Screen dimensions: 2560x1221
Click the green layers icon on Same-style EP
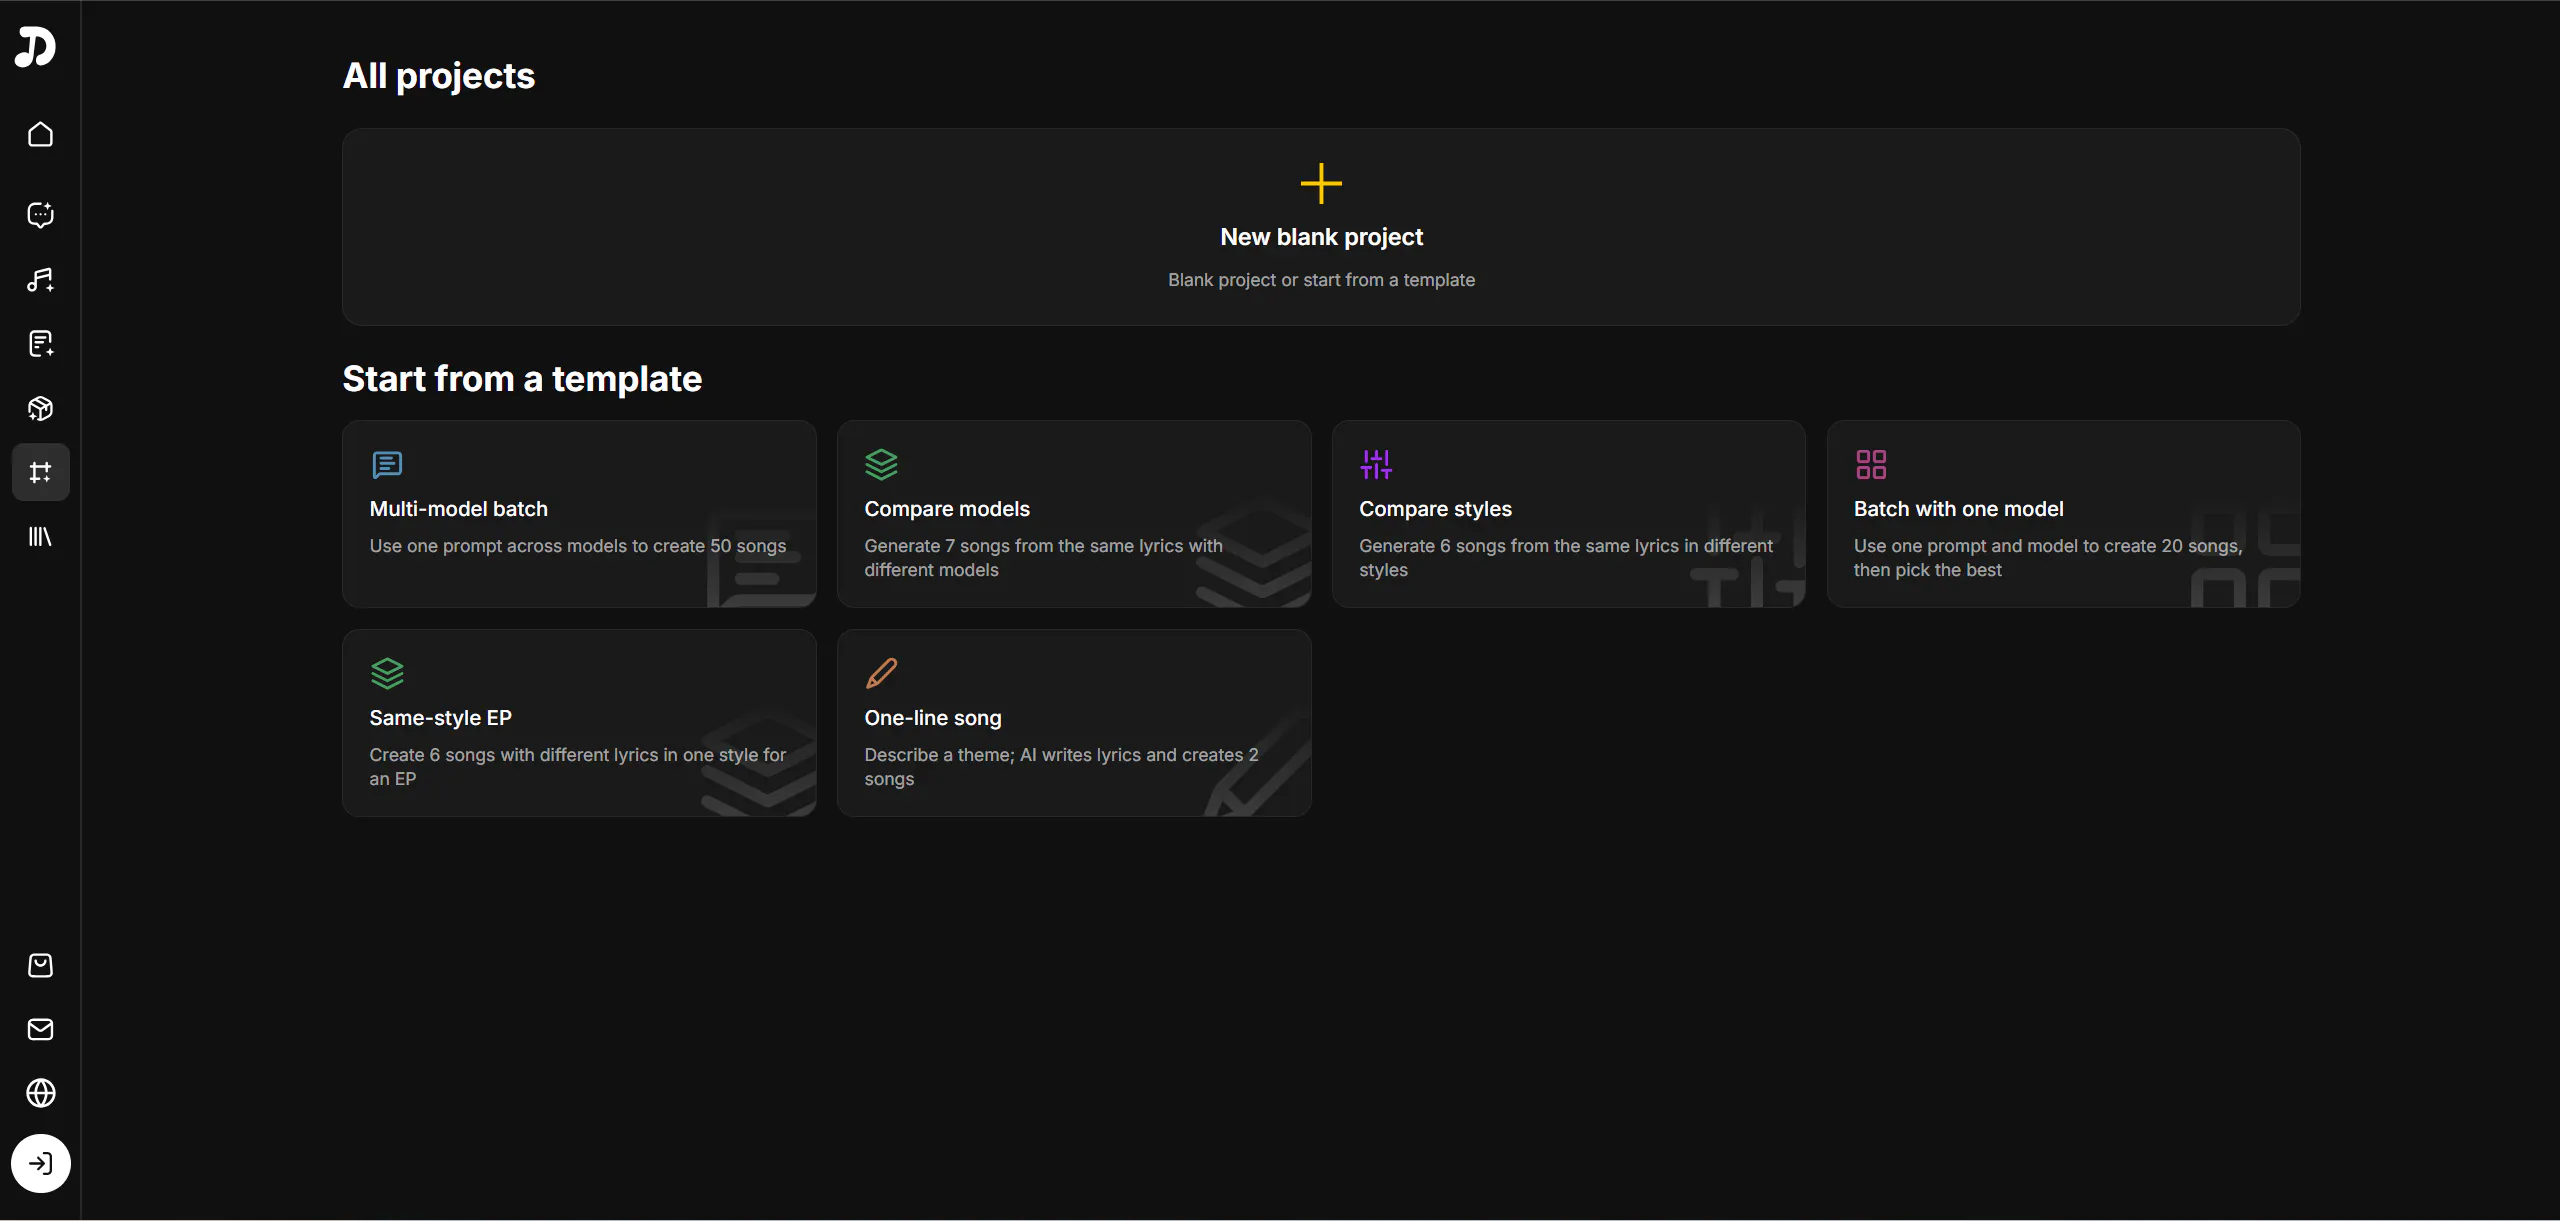click(387, 674)
